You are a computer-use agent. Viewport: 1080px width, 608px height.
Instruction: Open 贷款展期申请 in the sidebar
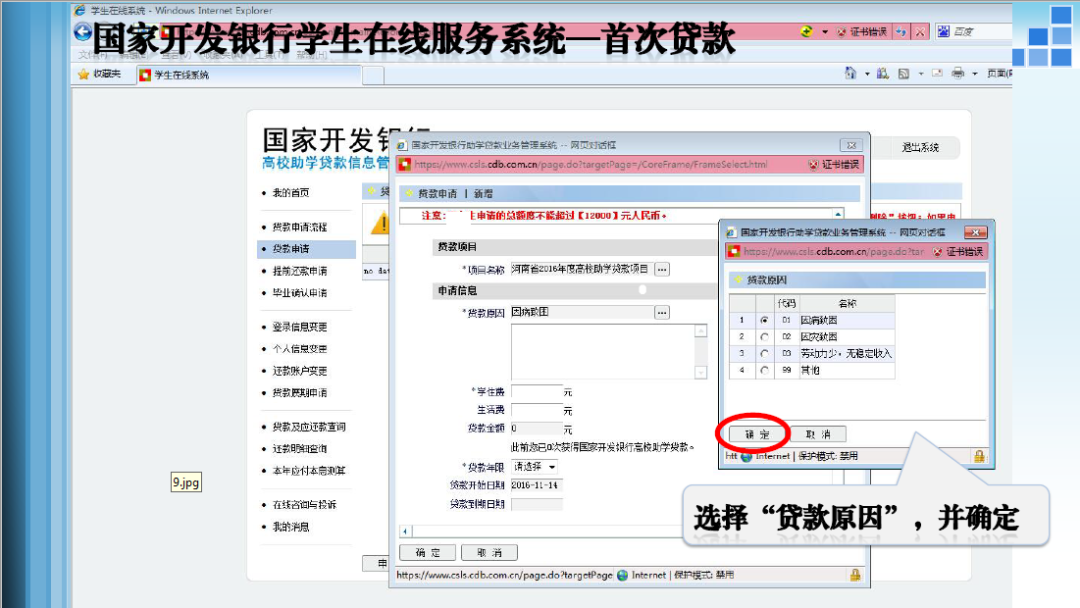(x=300, y=393)
